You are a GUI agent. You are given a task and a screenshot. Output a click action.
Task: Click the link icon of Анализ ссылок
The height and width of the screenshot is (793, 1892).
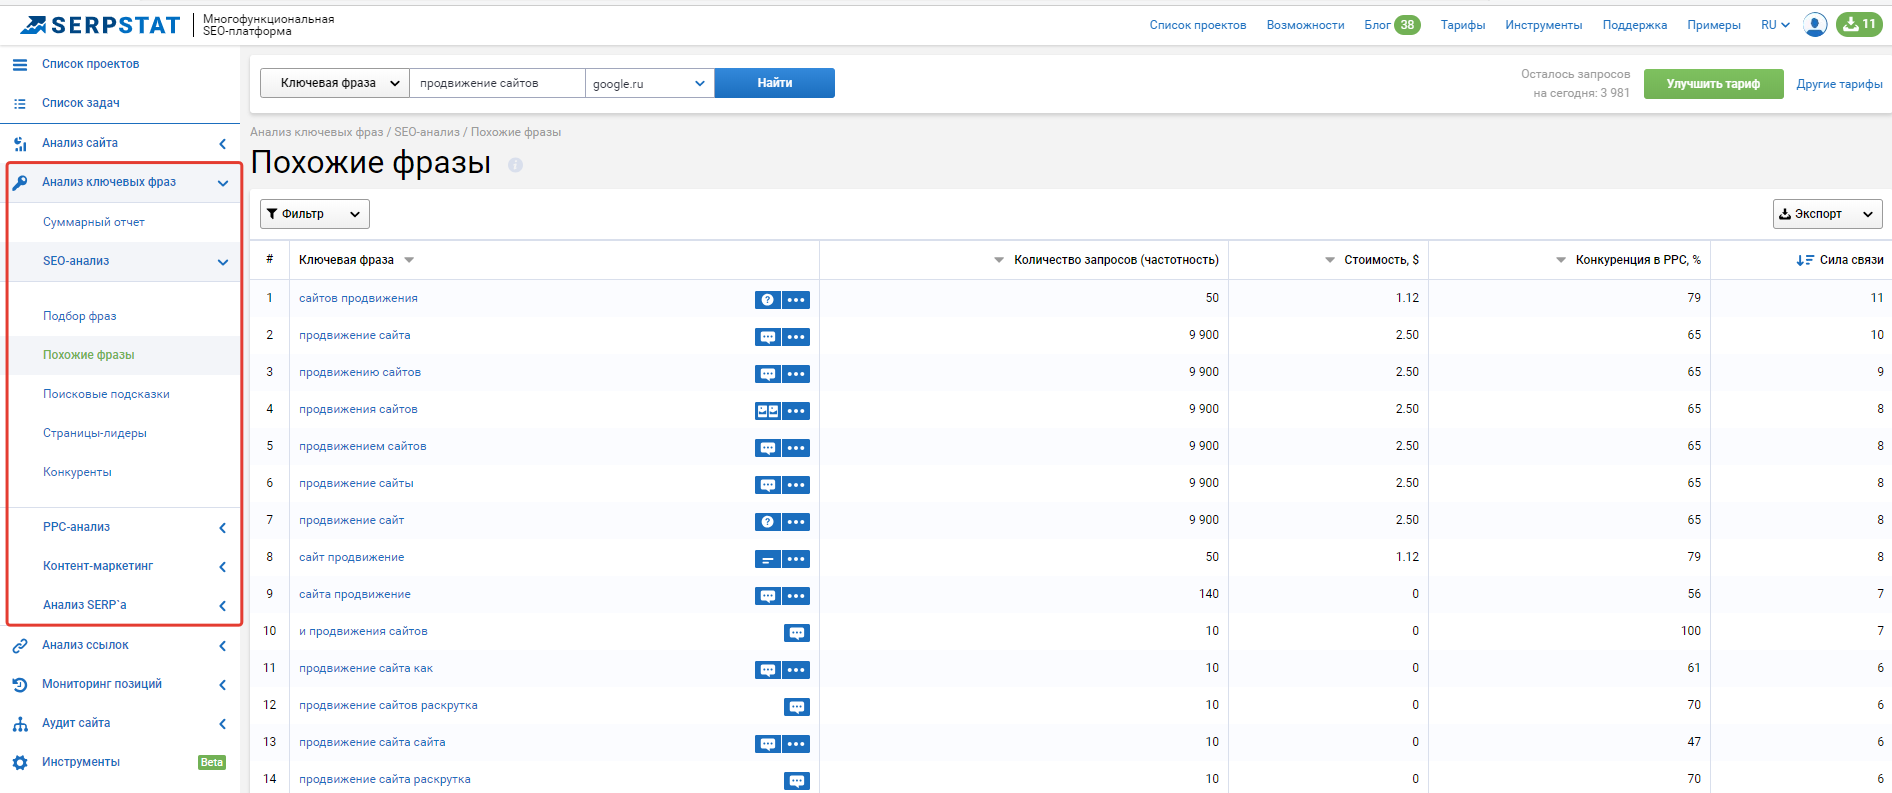(x=20, y=646)
